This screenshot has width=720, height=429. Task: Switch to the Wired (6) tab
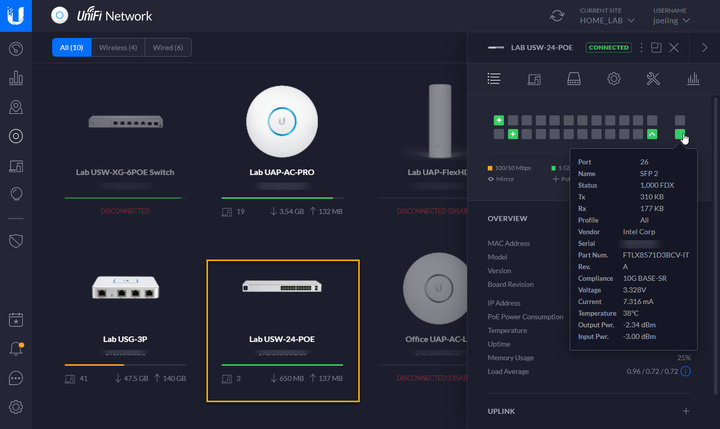(168, 47)
